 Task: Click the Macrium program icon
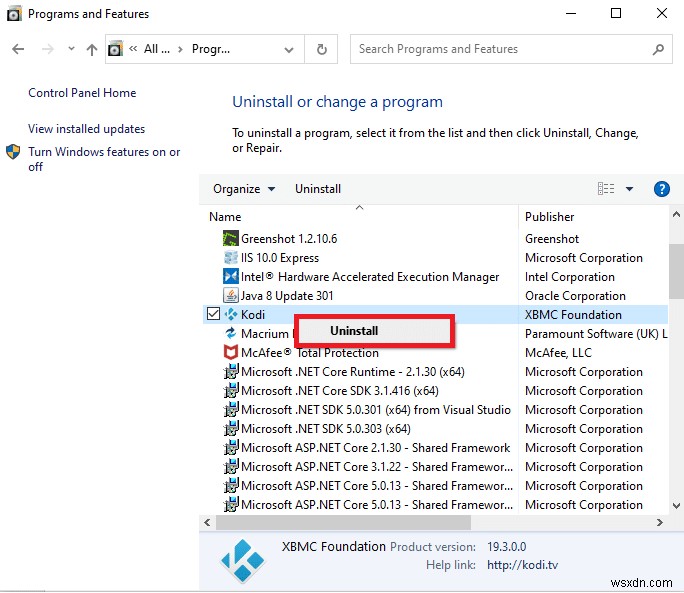click(230, 333)
